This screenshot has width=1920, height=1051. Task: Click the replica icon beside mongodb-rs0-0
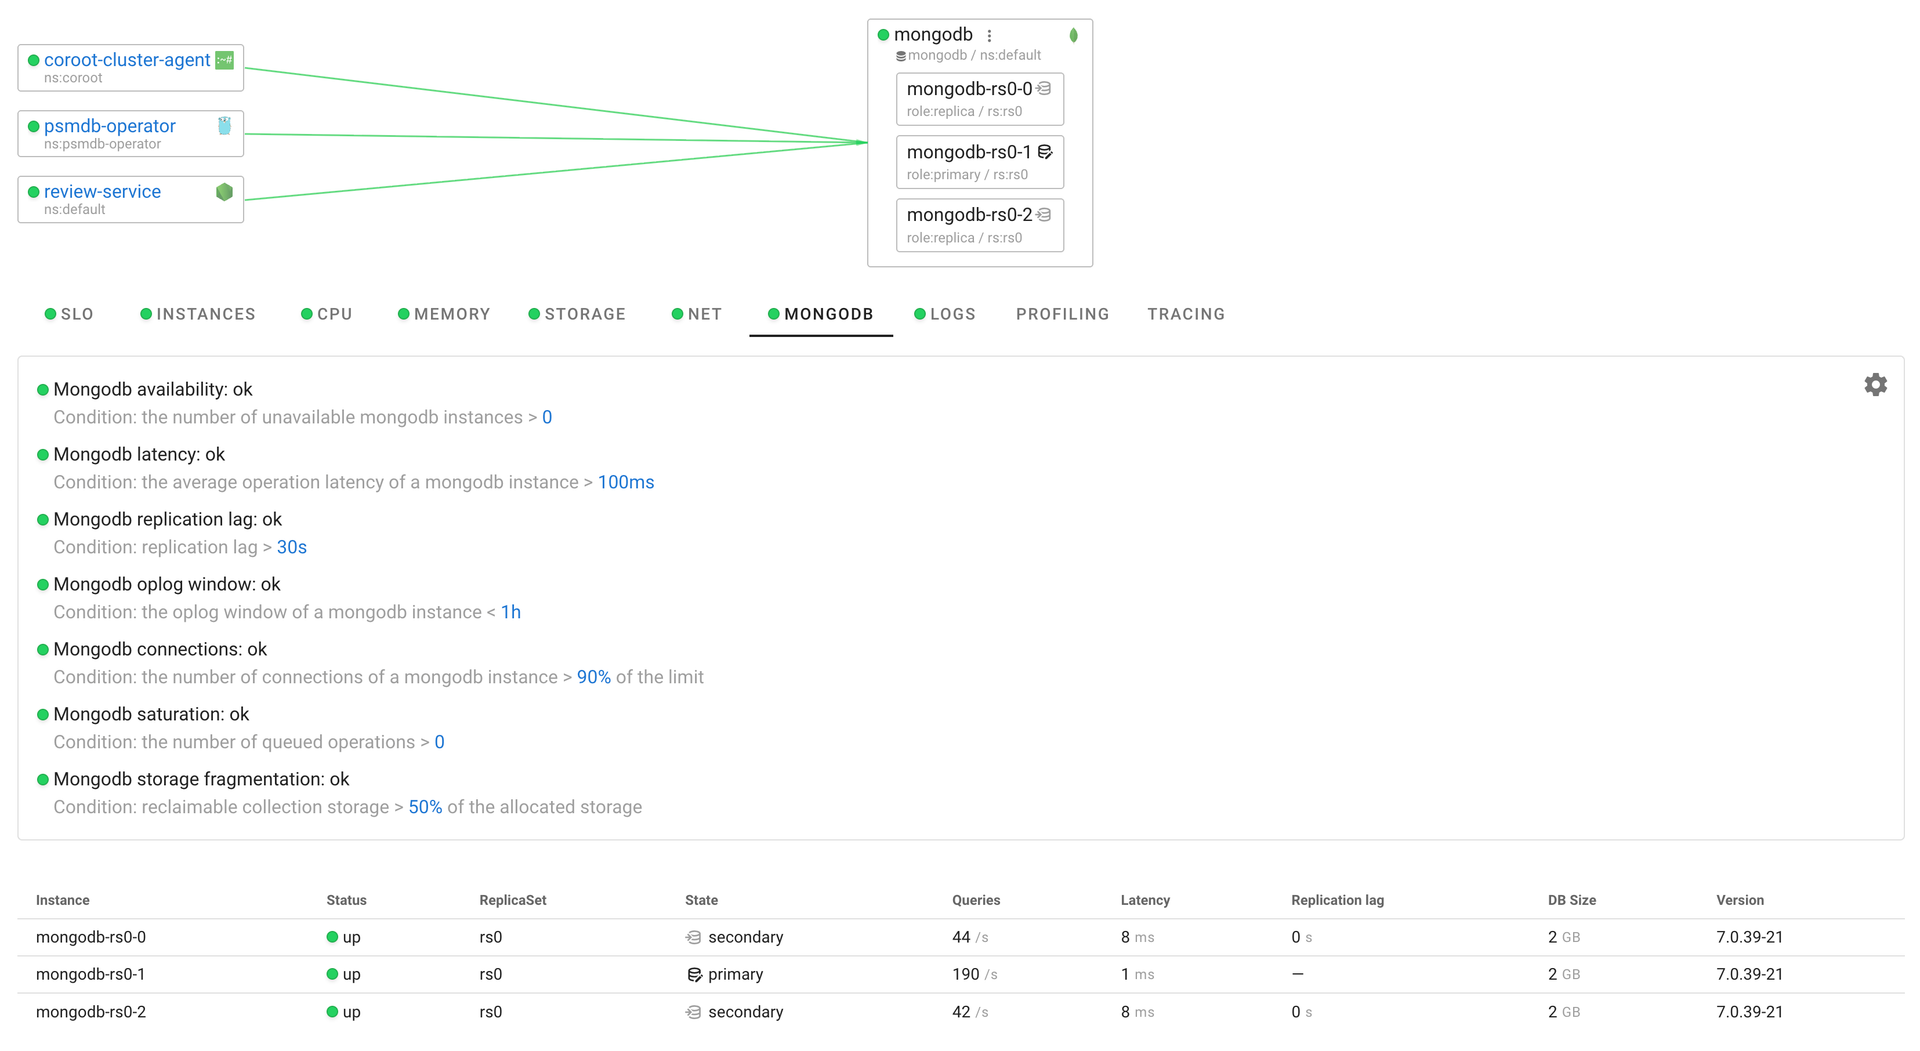click(1044, 89)
